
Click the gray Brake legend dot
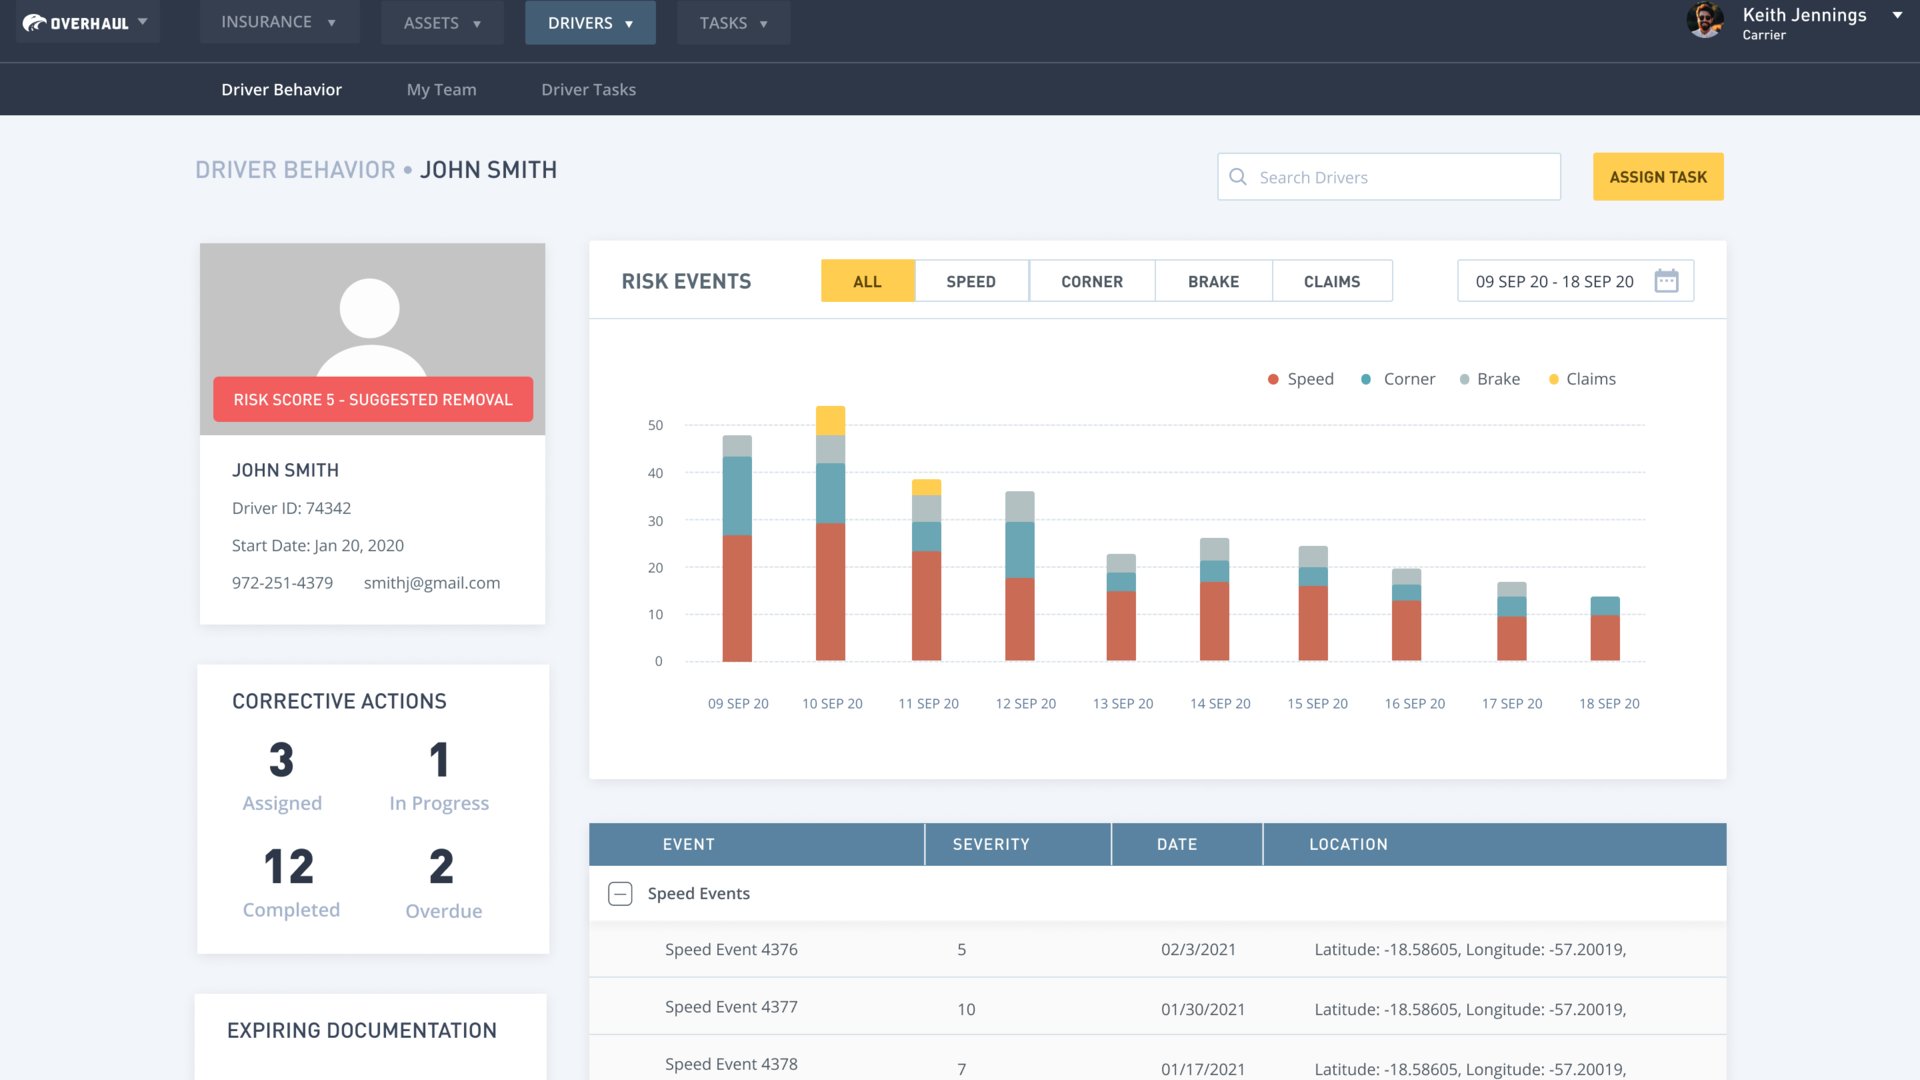tap(1465, 379)
